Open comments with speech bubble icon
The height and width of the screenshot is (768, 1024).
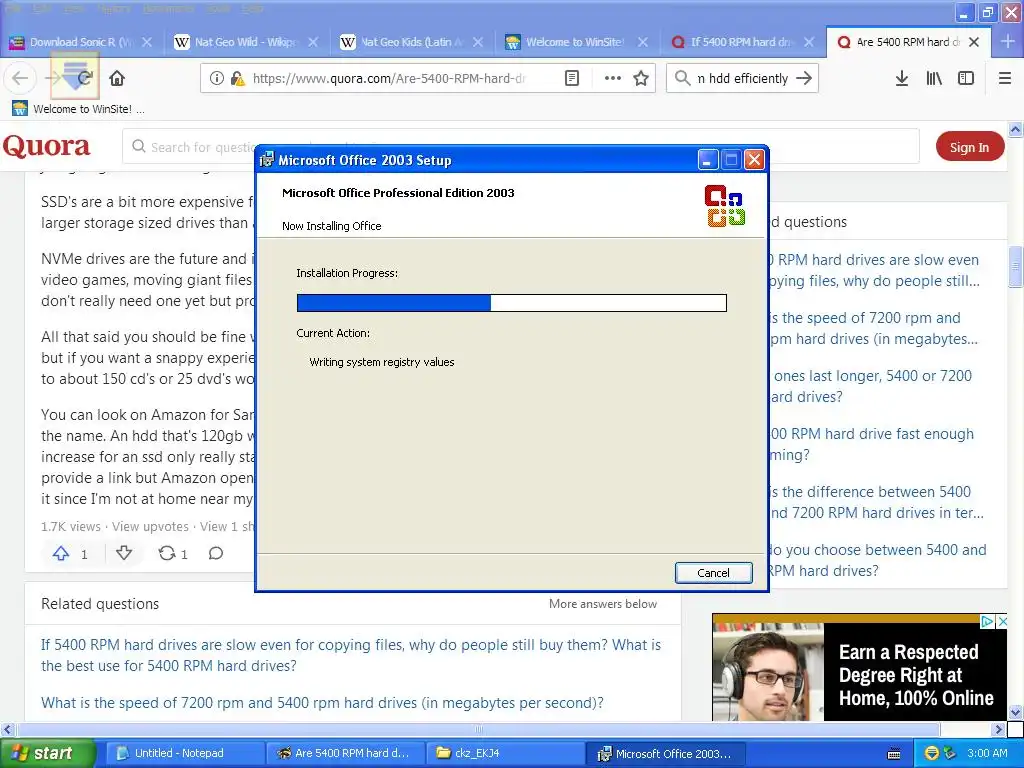[216, 554]
